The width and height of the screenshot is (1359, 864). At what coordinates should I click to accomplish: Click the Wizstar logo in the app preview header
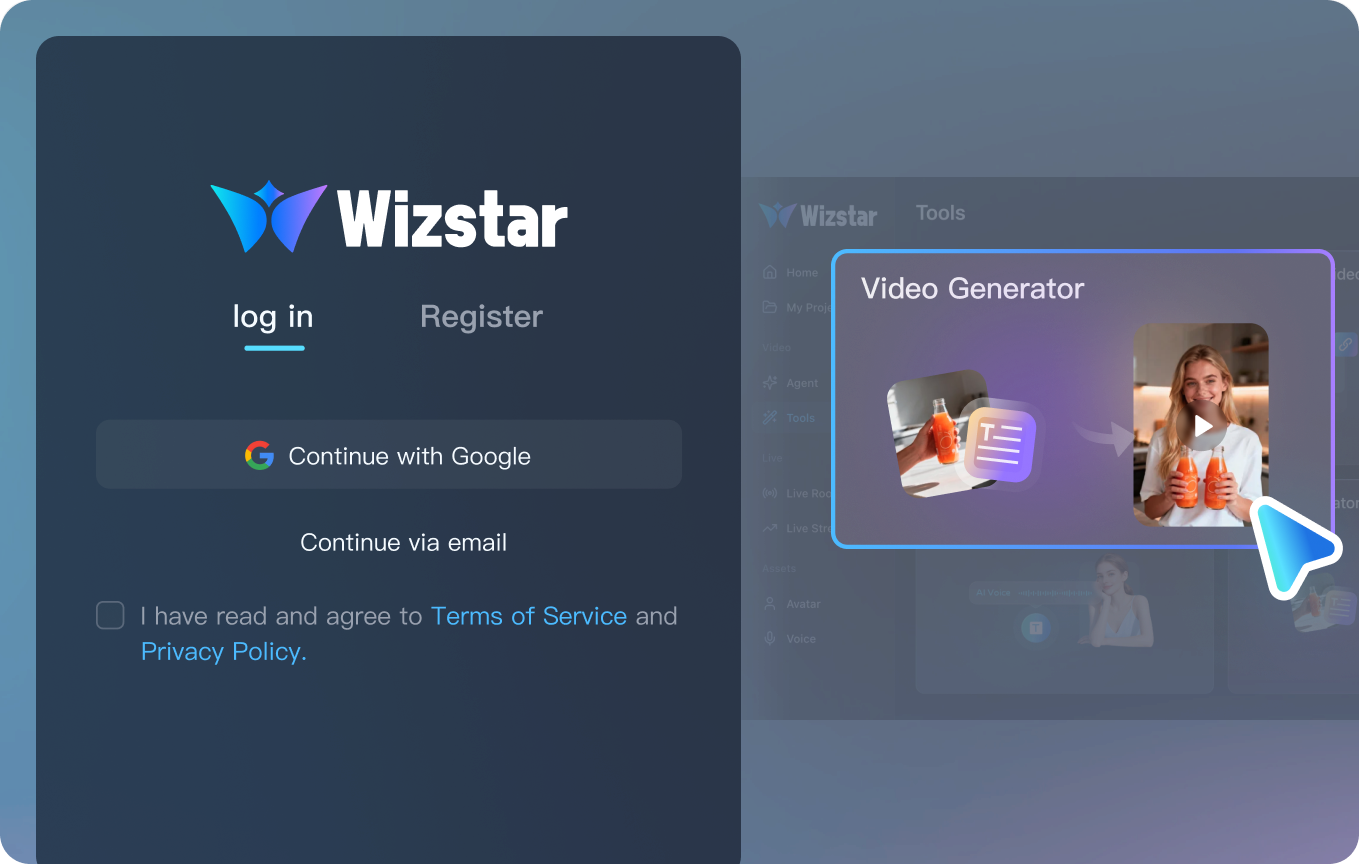(x=818, y=215)
